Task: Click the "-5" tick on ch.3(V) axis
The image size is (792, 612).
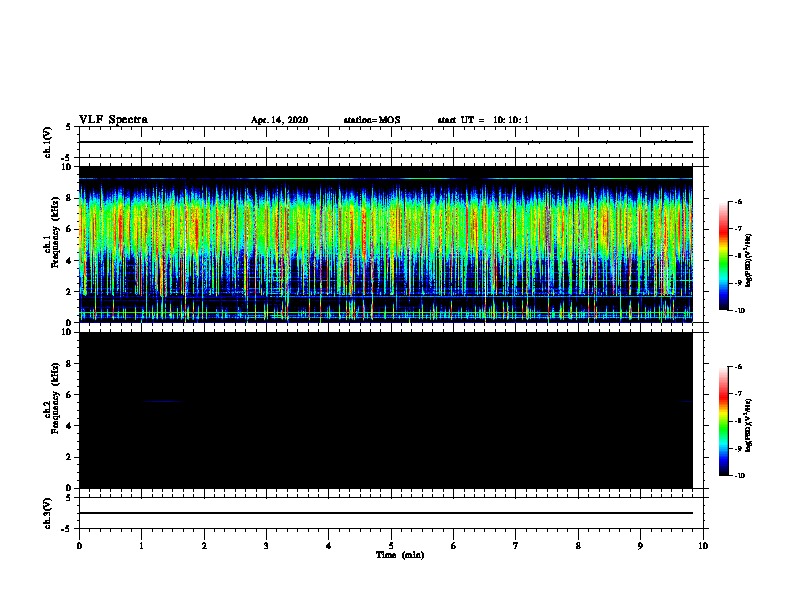Action: click(68, 529)
